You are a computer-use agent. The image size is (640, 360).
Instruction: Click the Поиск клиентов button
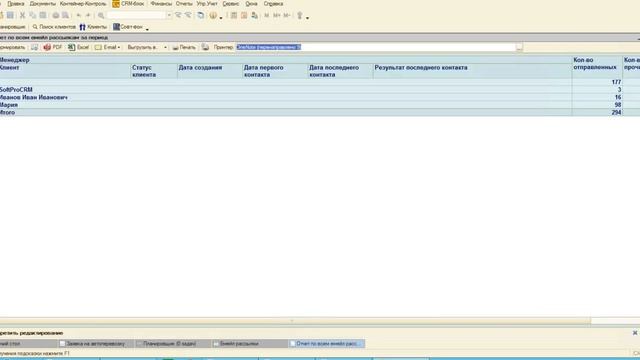tap(54, 27)
